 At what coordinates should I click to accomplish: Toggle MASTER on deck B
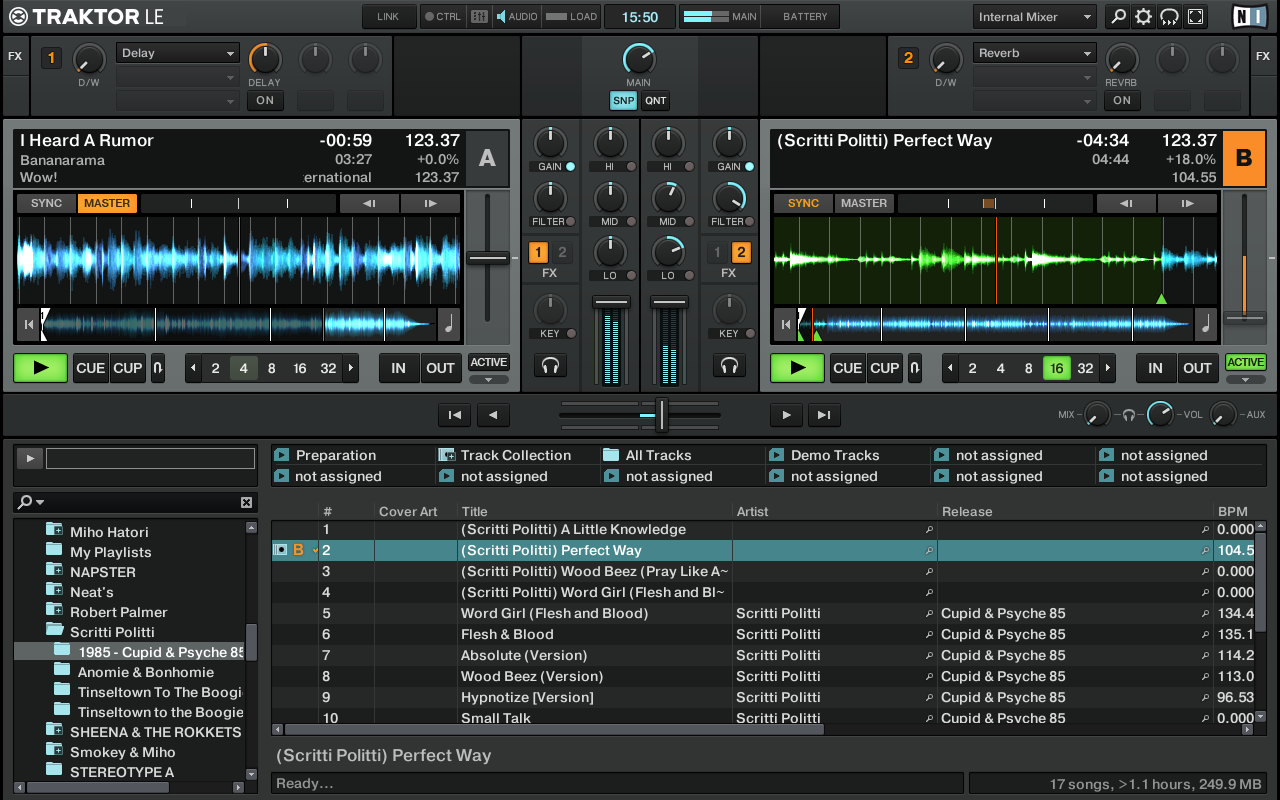click(x=864, y=203)
